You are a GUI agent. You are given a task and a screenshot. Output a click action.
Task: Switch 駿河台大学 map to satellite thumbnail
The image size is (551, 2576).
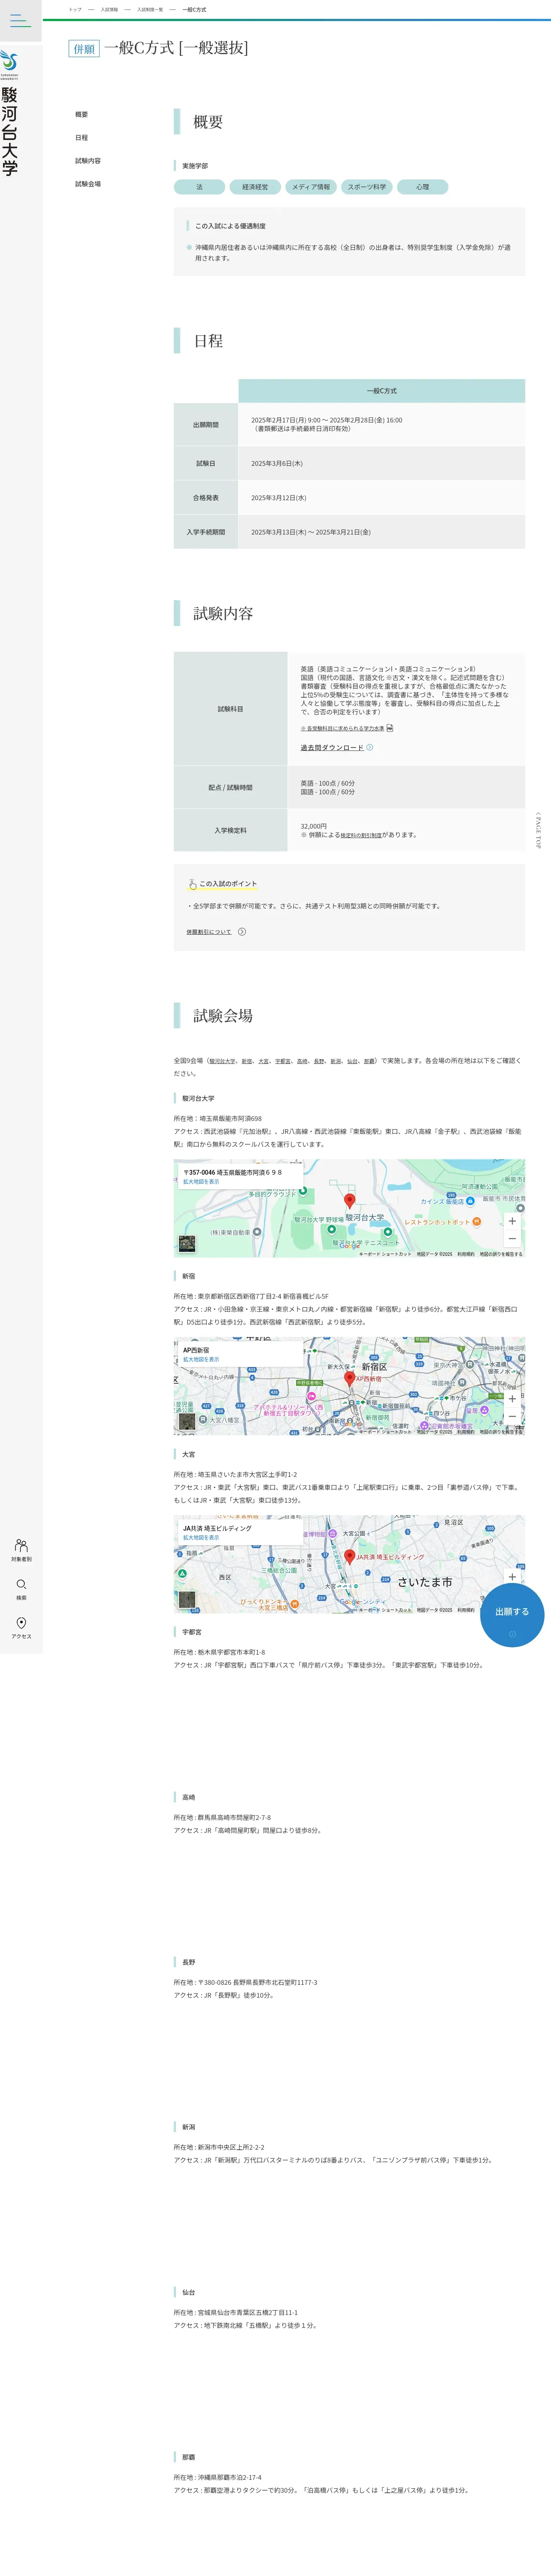click(x=187, y=1244)
